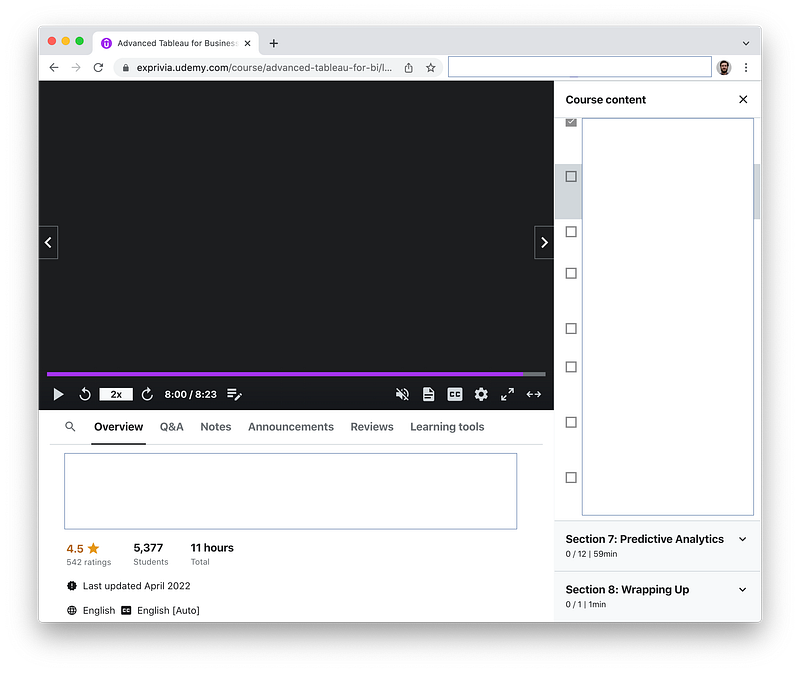Toggle closed captions CC button

pos(455,394)
